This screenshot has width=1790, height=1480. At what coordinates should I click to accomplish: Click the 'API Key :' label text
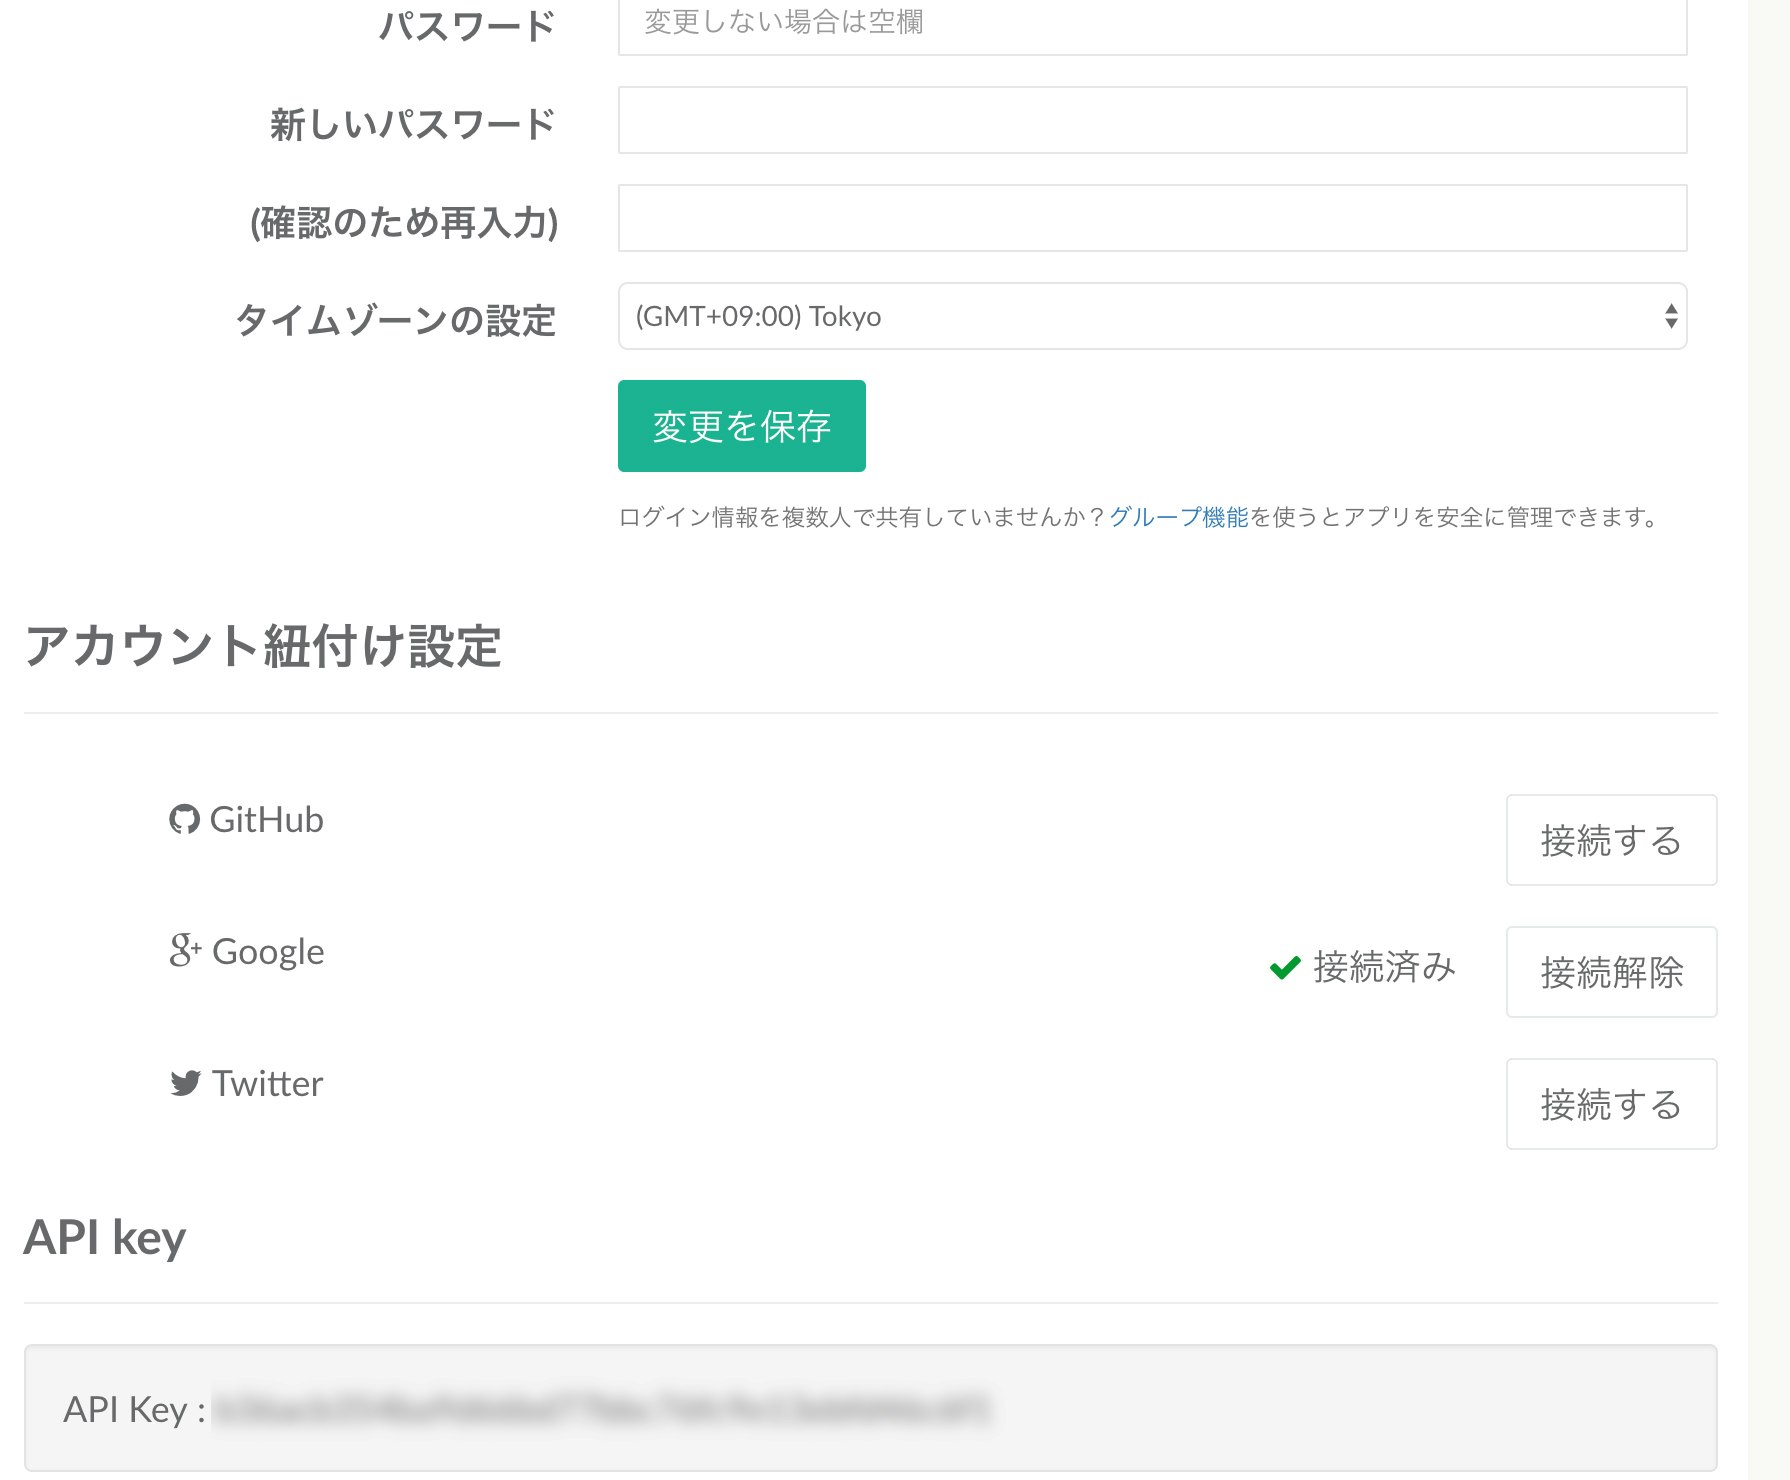135,1409
